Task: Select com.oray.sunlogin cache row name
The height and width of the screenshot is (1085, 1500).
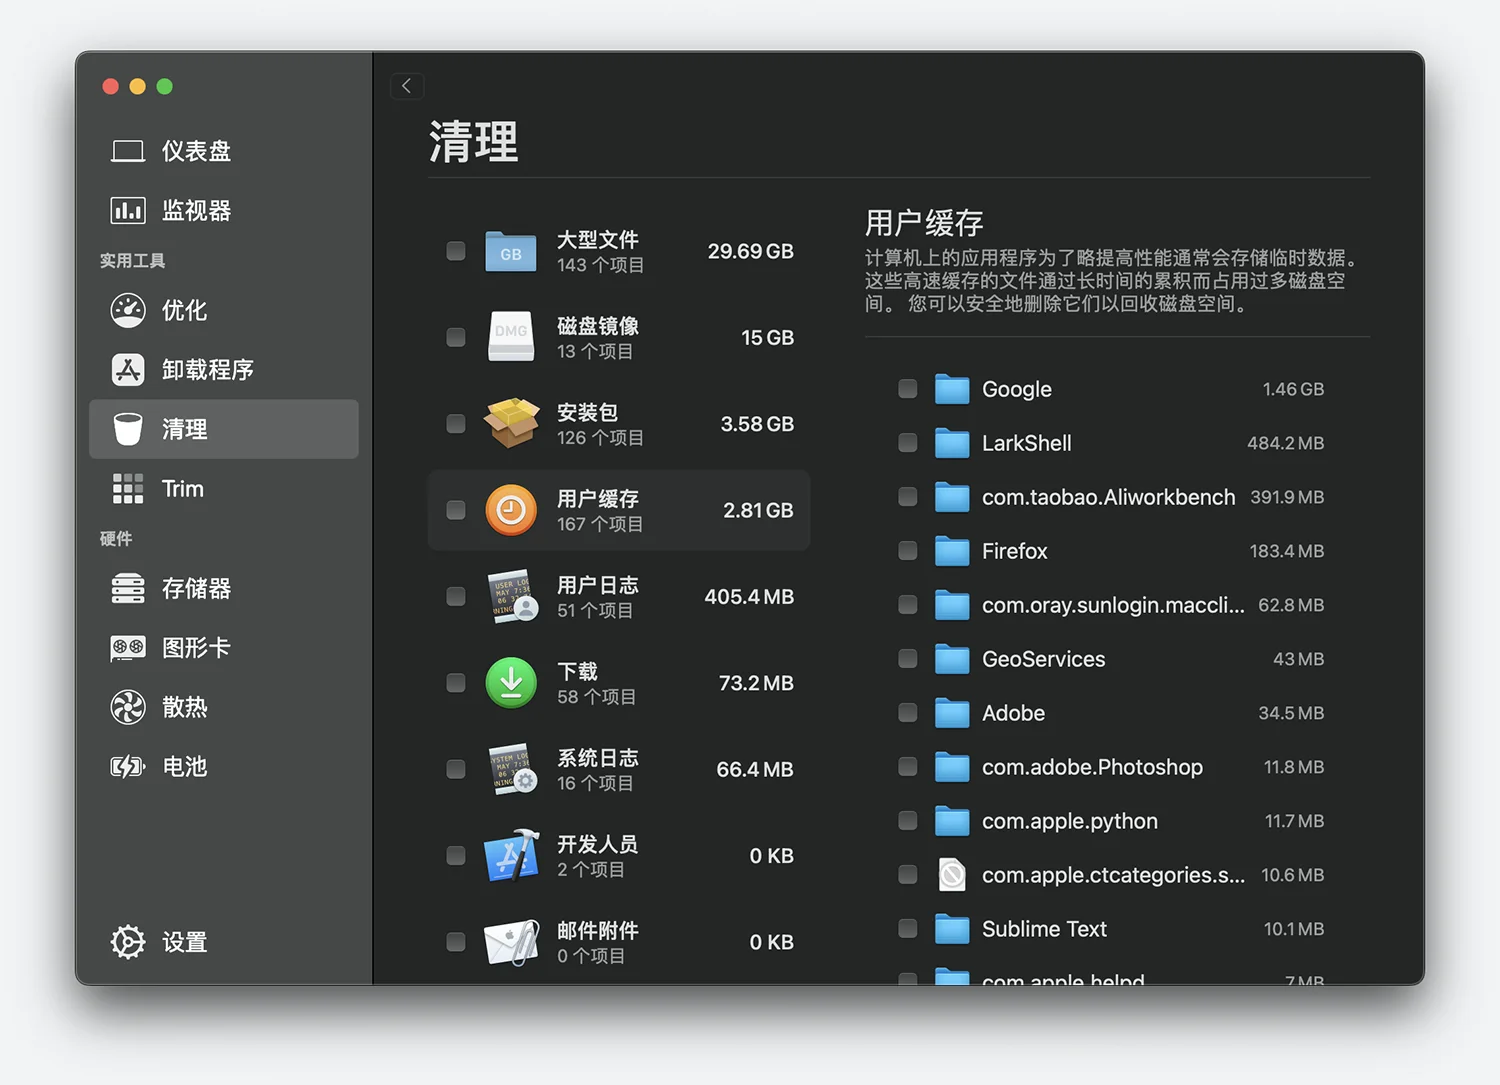Action: click(x=1113, y=605)
